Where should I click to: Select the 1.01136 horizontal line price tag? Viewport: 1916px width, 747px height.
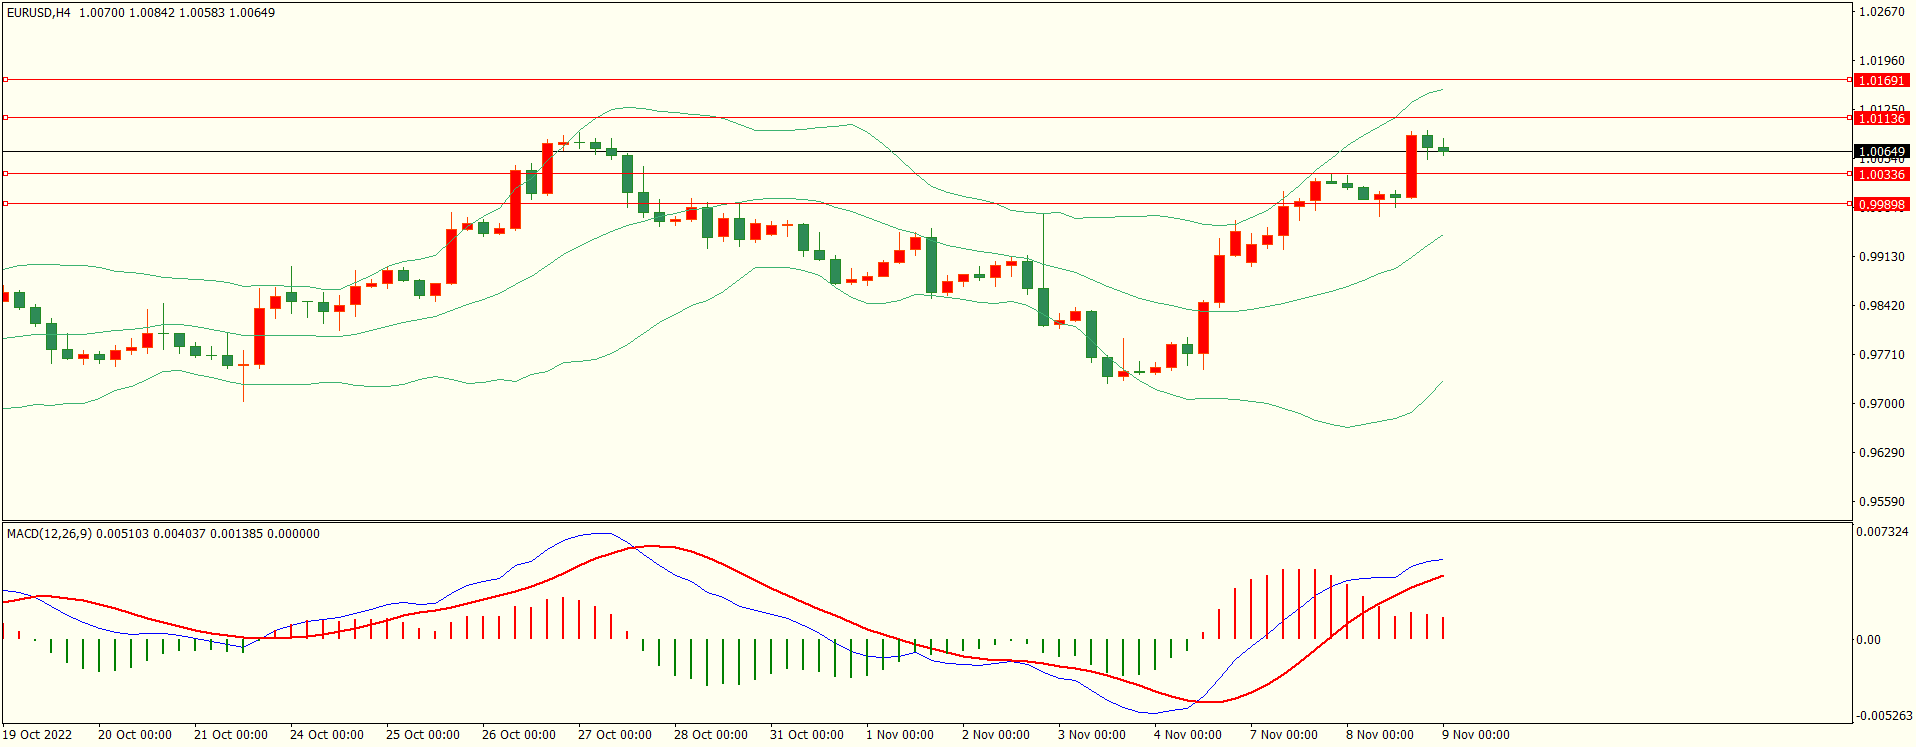click(1880, 118)
